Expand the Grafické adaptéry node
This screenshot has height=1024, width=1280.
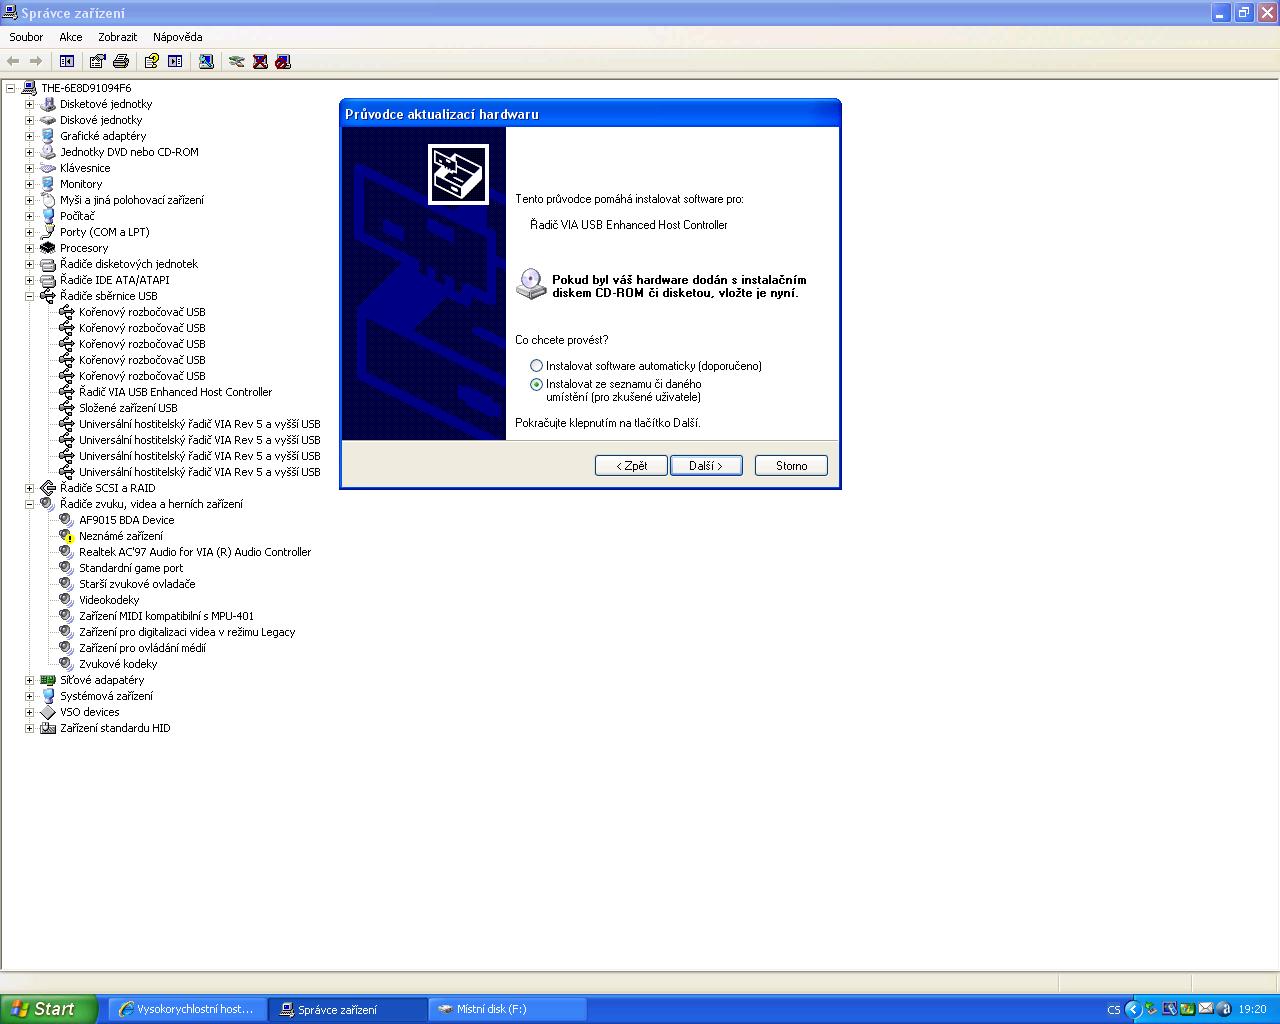coord(29,136)
